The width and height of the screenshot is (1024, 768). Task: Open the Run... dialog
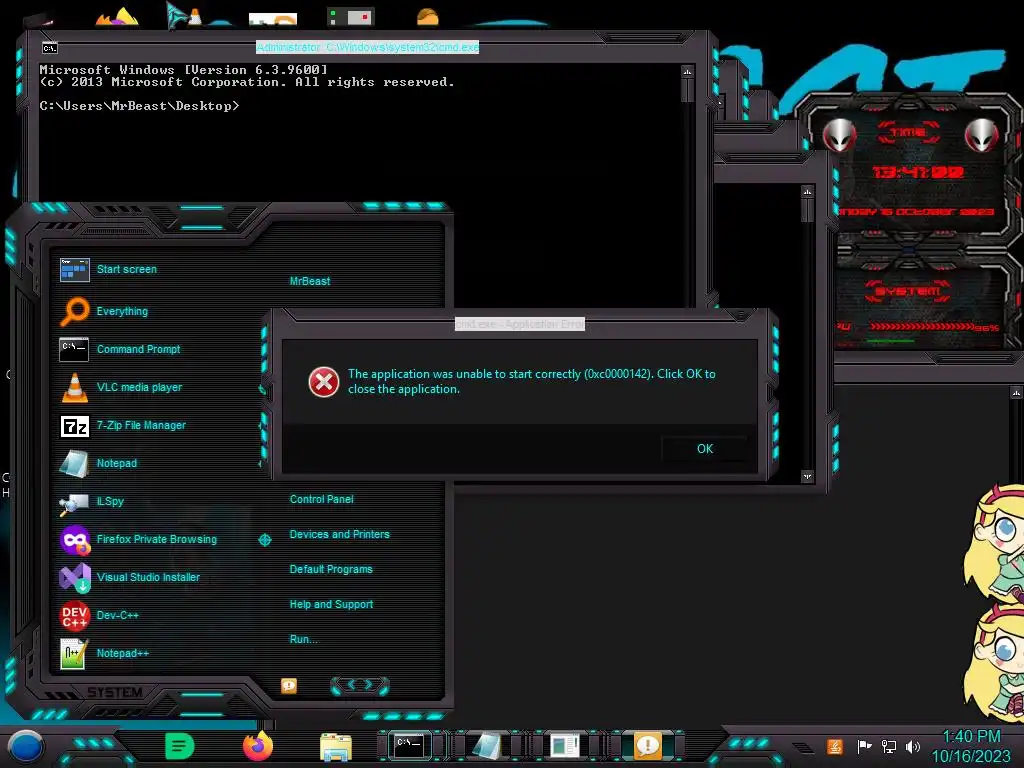tap(303, 639)
